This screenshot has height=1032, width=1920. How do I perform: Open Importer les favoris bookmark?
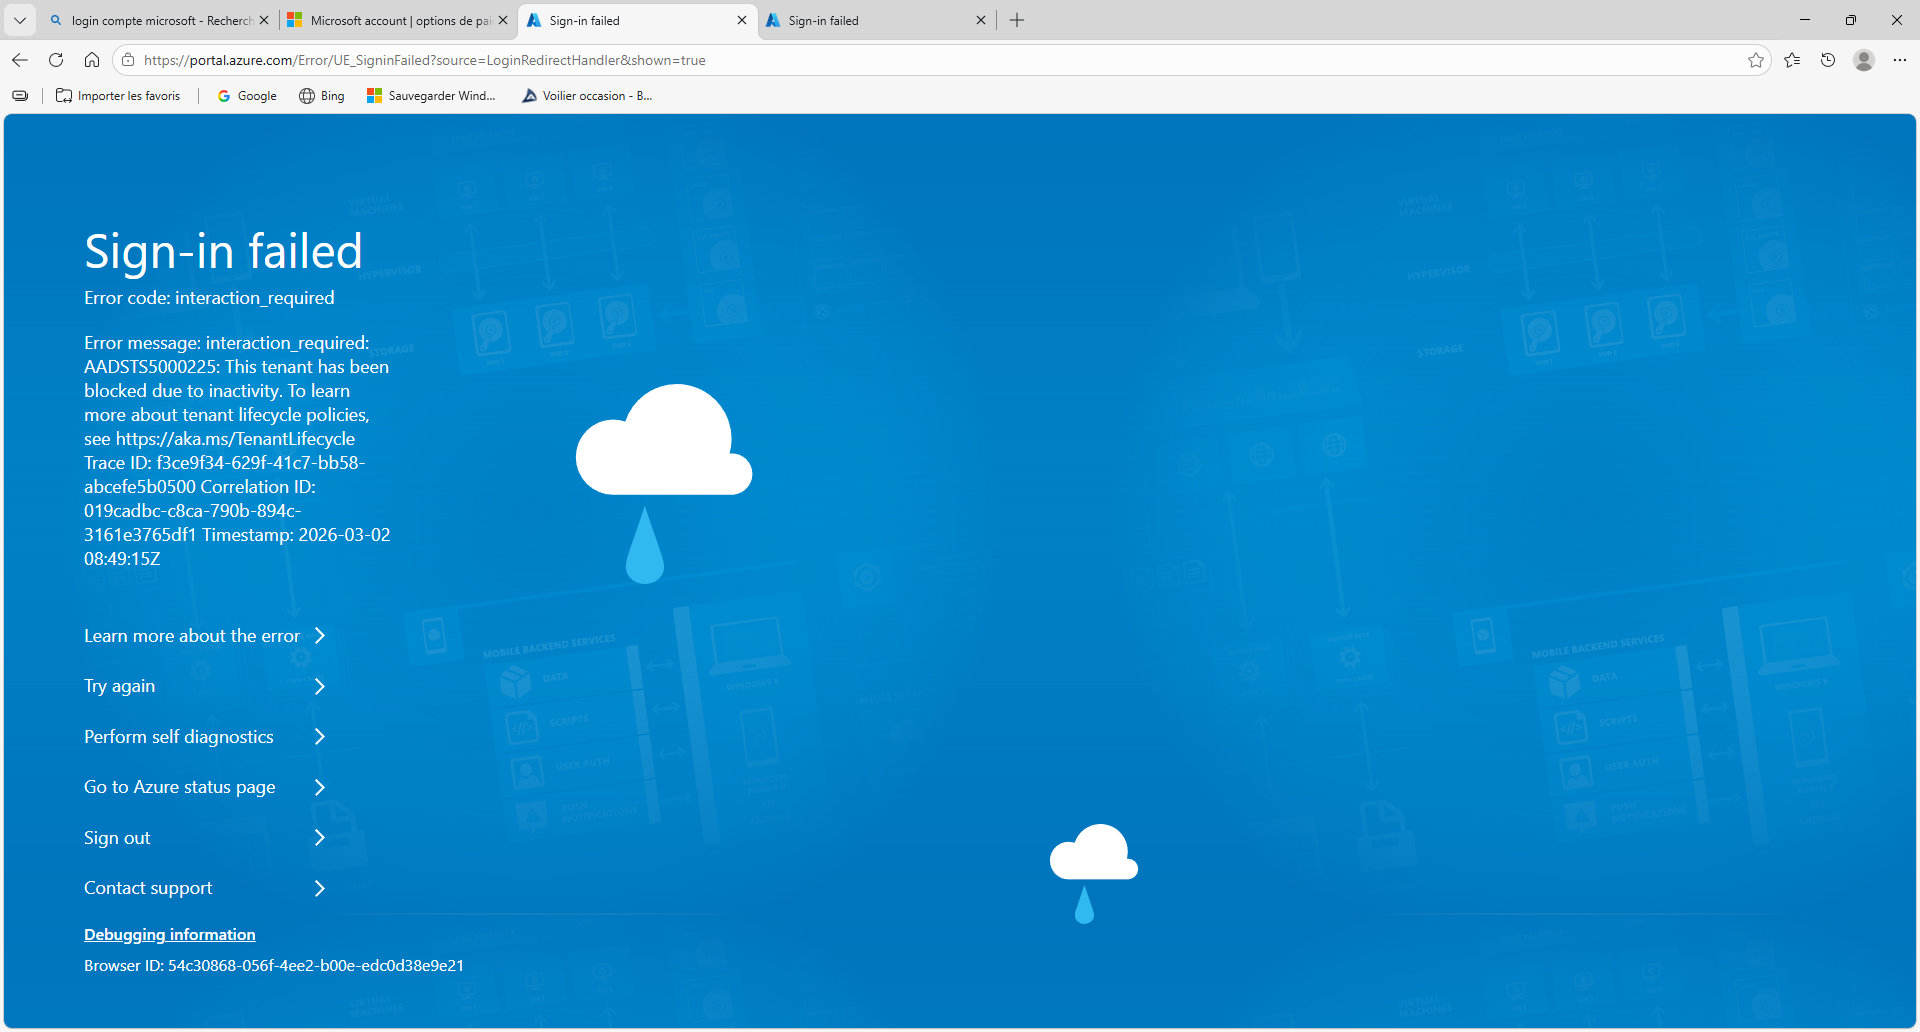(119, 96)
